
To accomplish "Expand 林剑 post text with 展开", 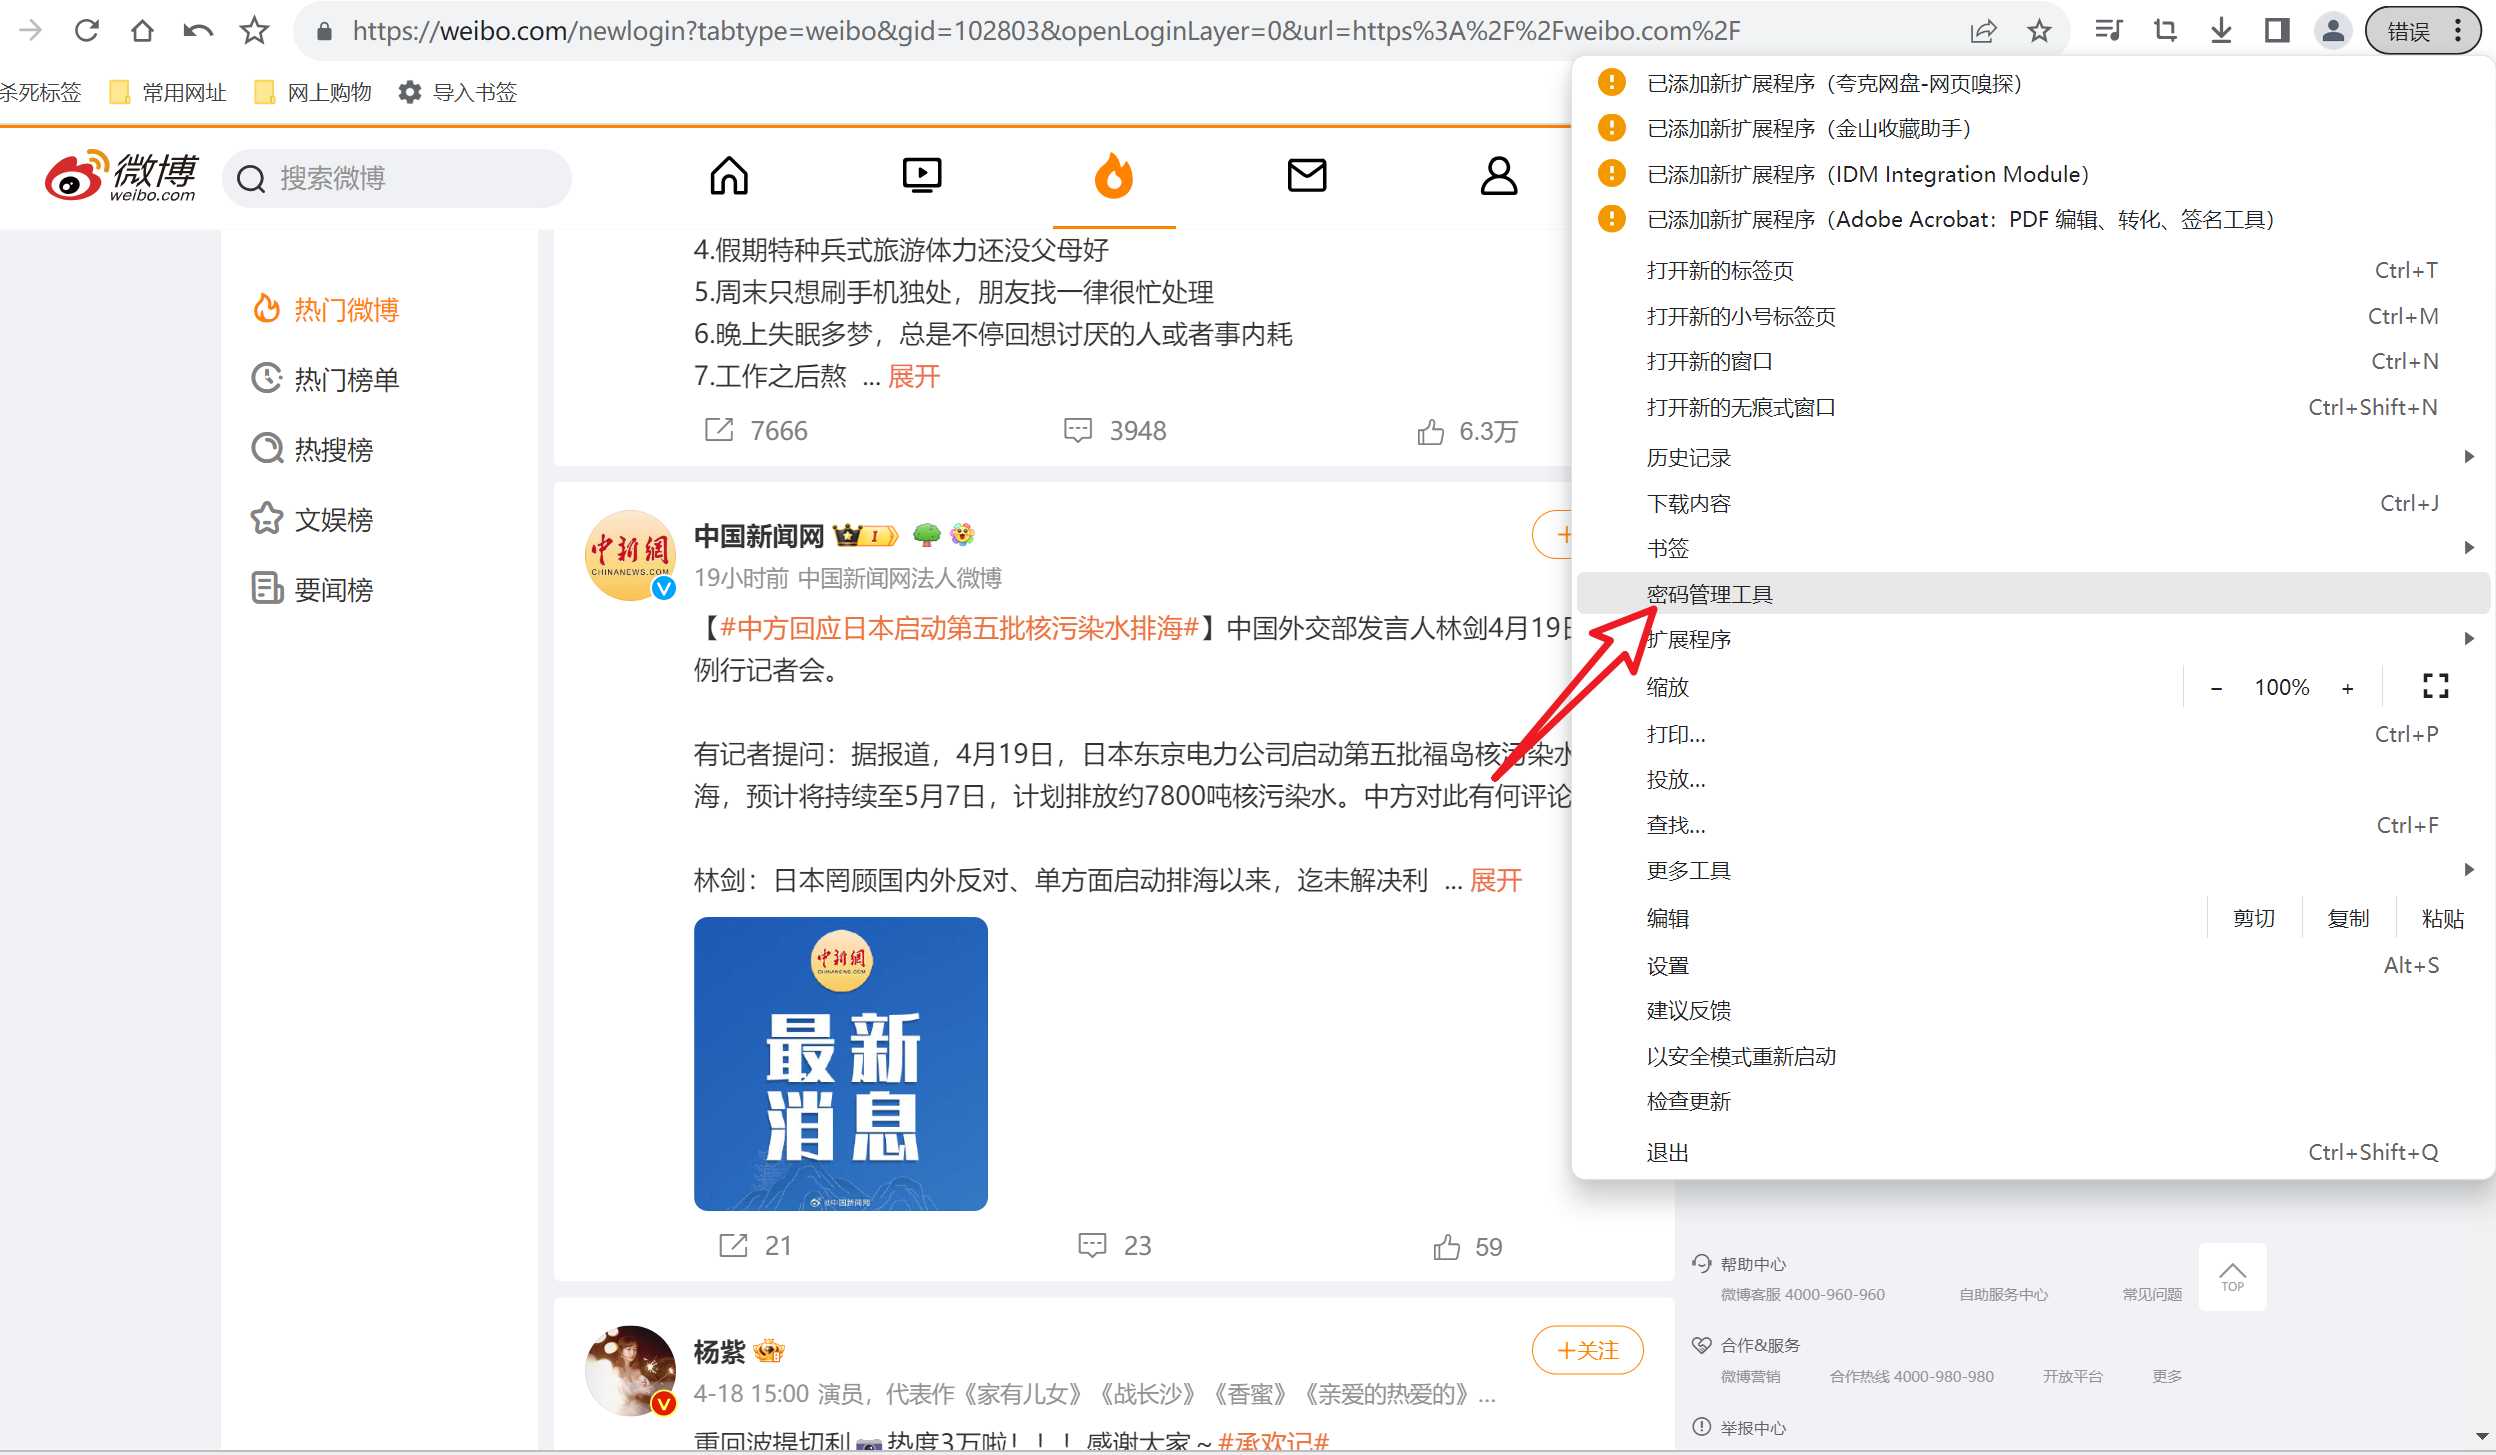I will (1496, 881).
